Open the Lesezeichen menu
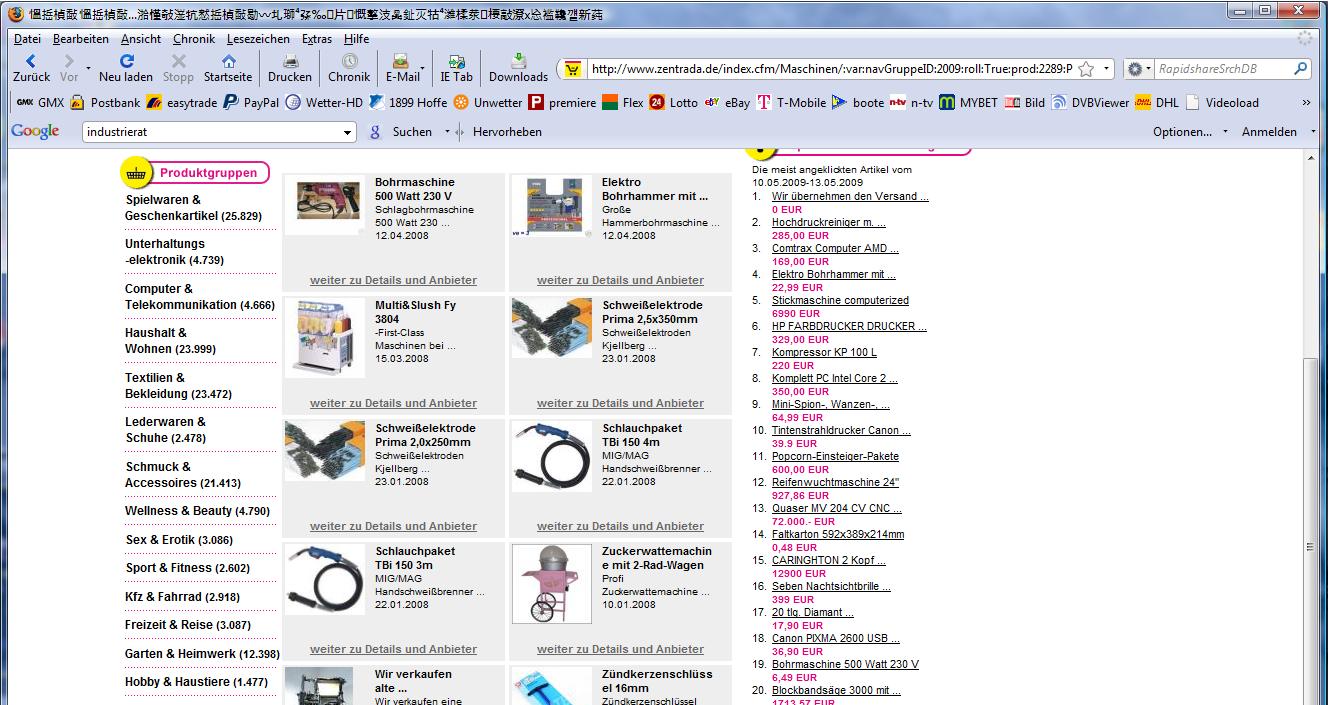 (x=258, y=39)
